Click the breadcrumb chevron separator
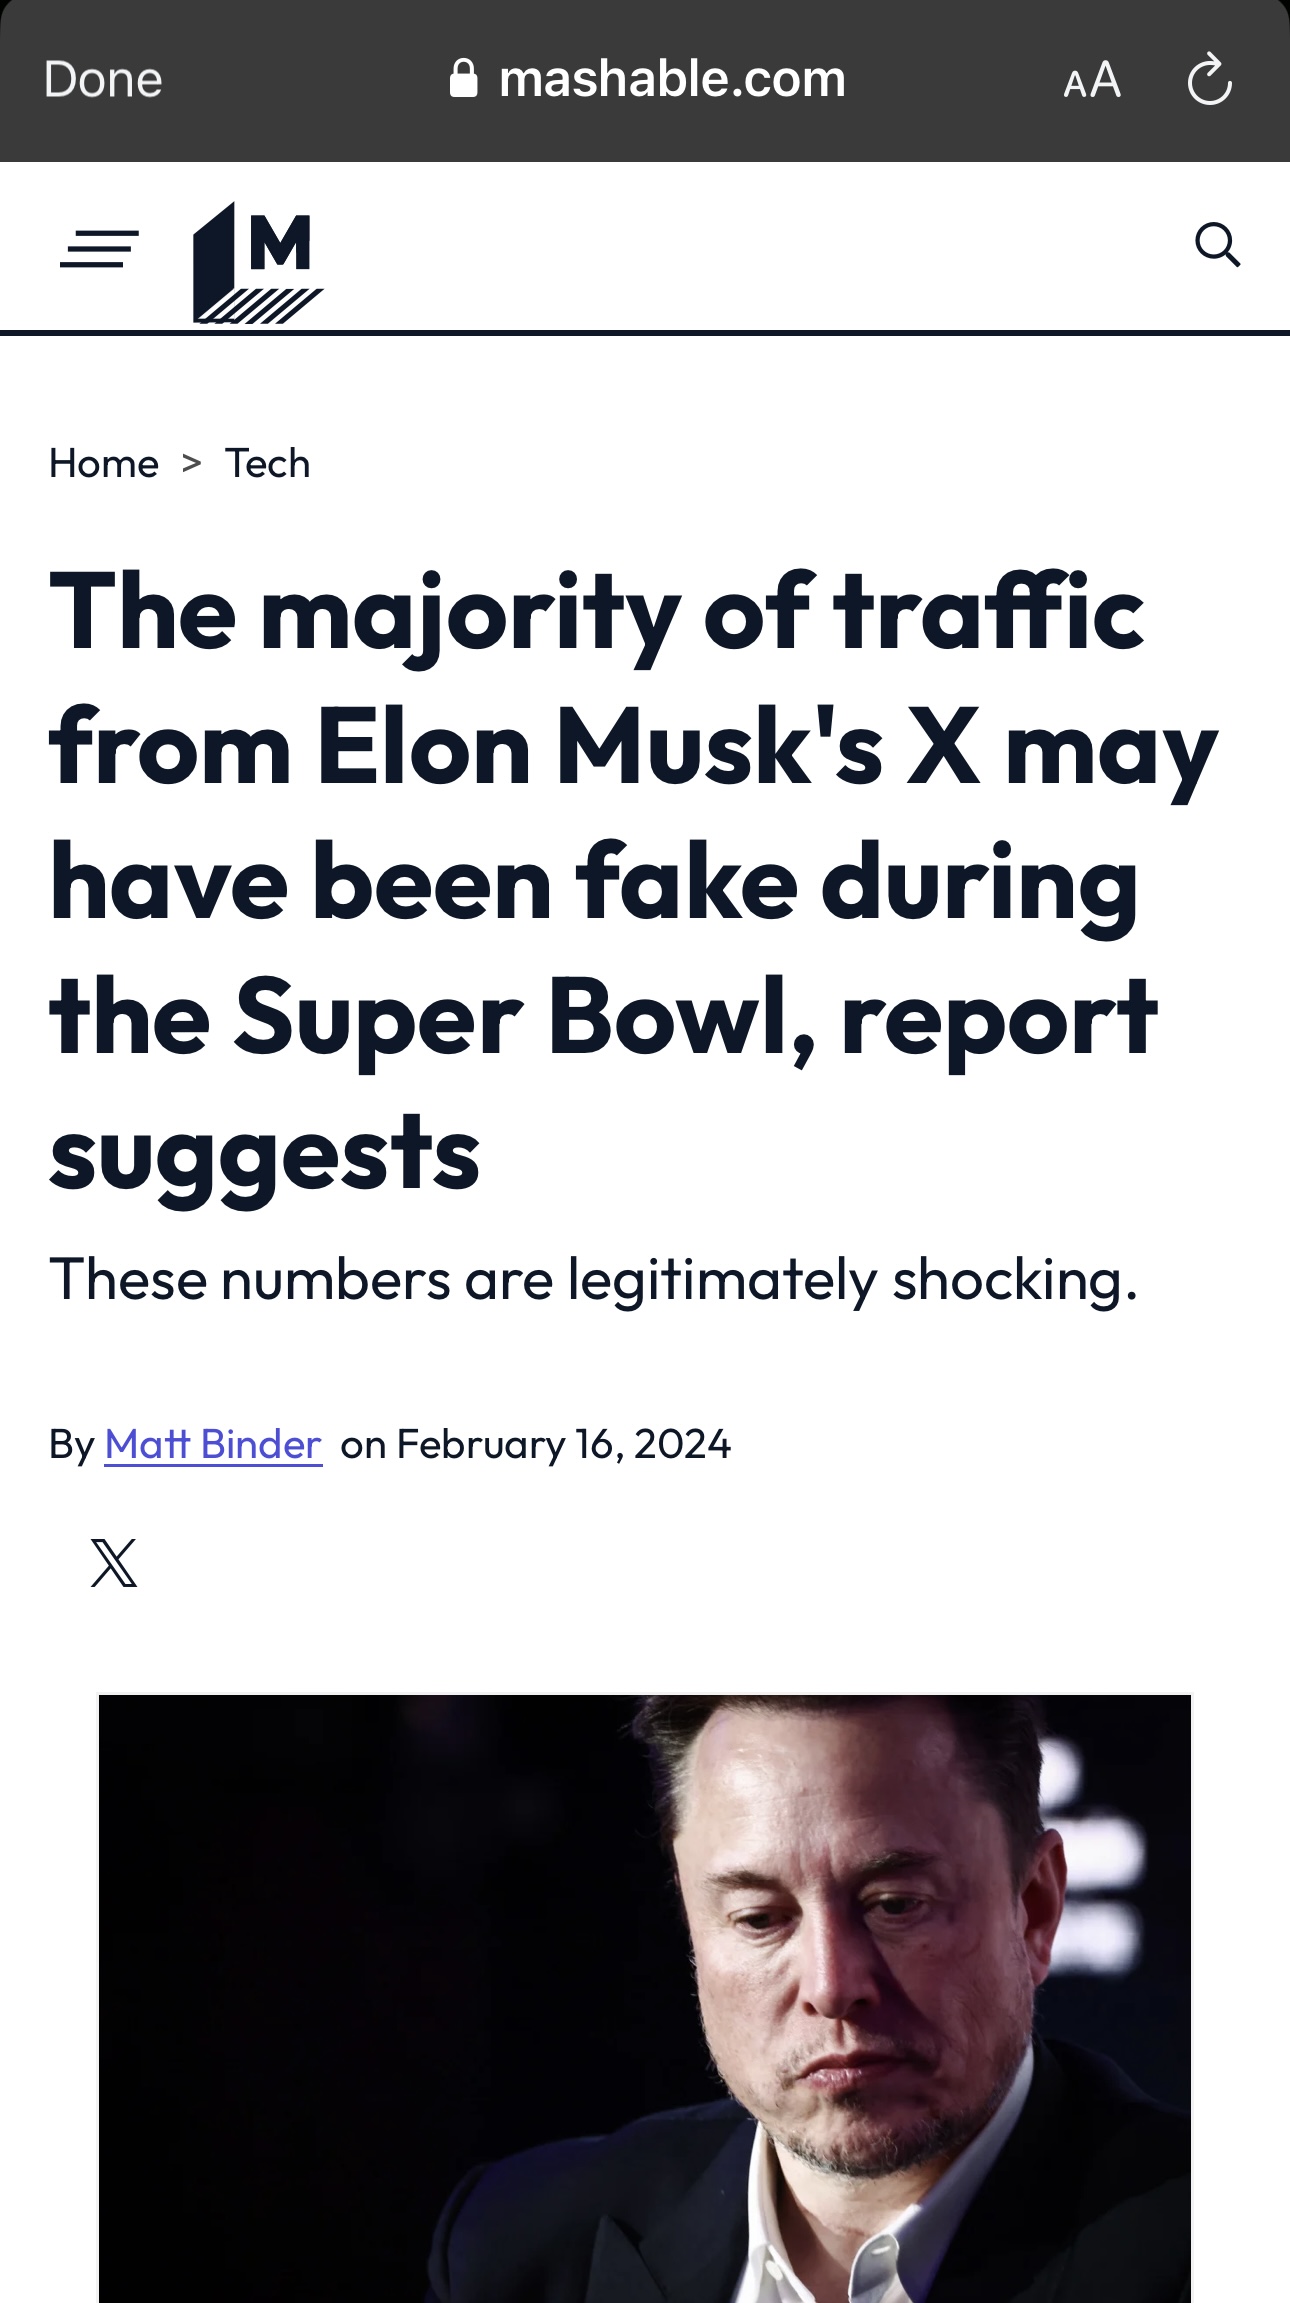The height and width of the screenshot is (2303, 1290). pos(192,463)
